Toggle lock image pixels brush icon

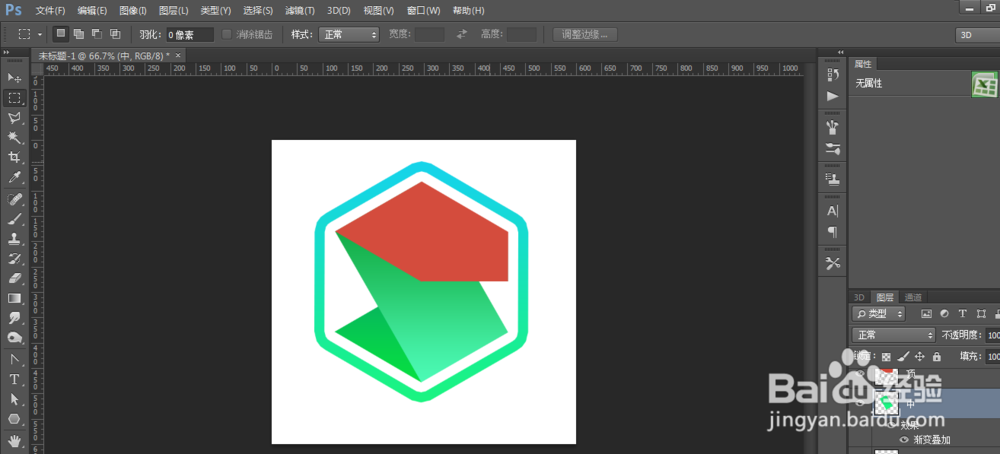click(x=903, y=356)
